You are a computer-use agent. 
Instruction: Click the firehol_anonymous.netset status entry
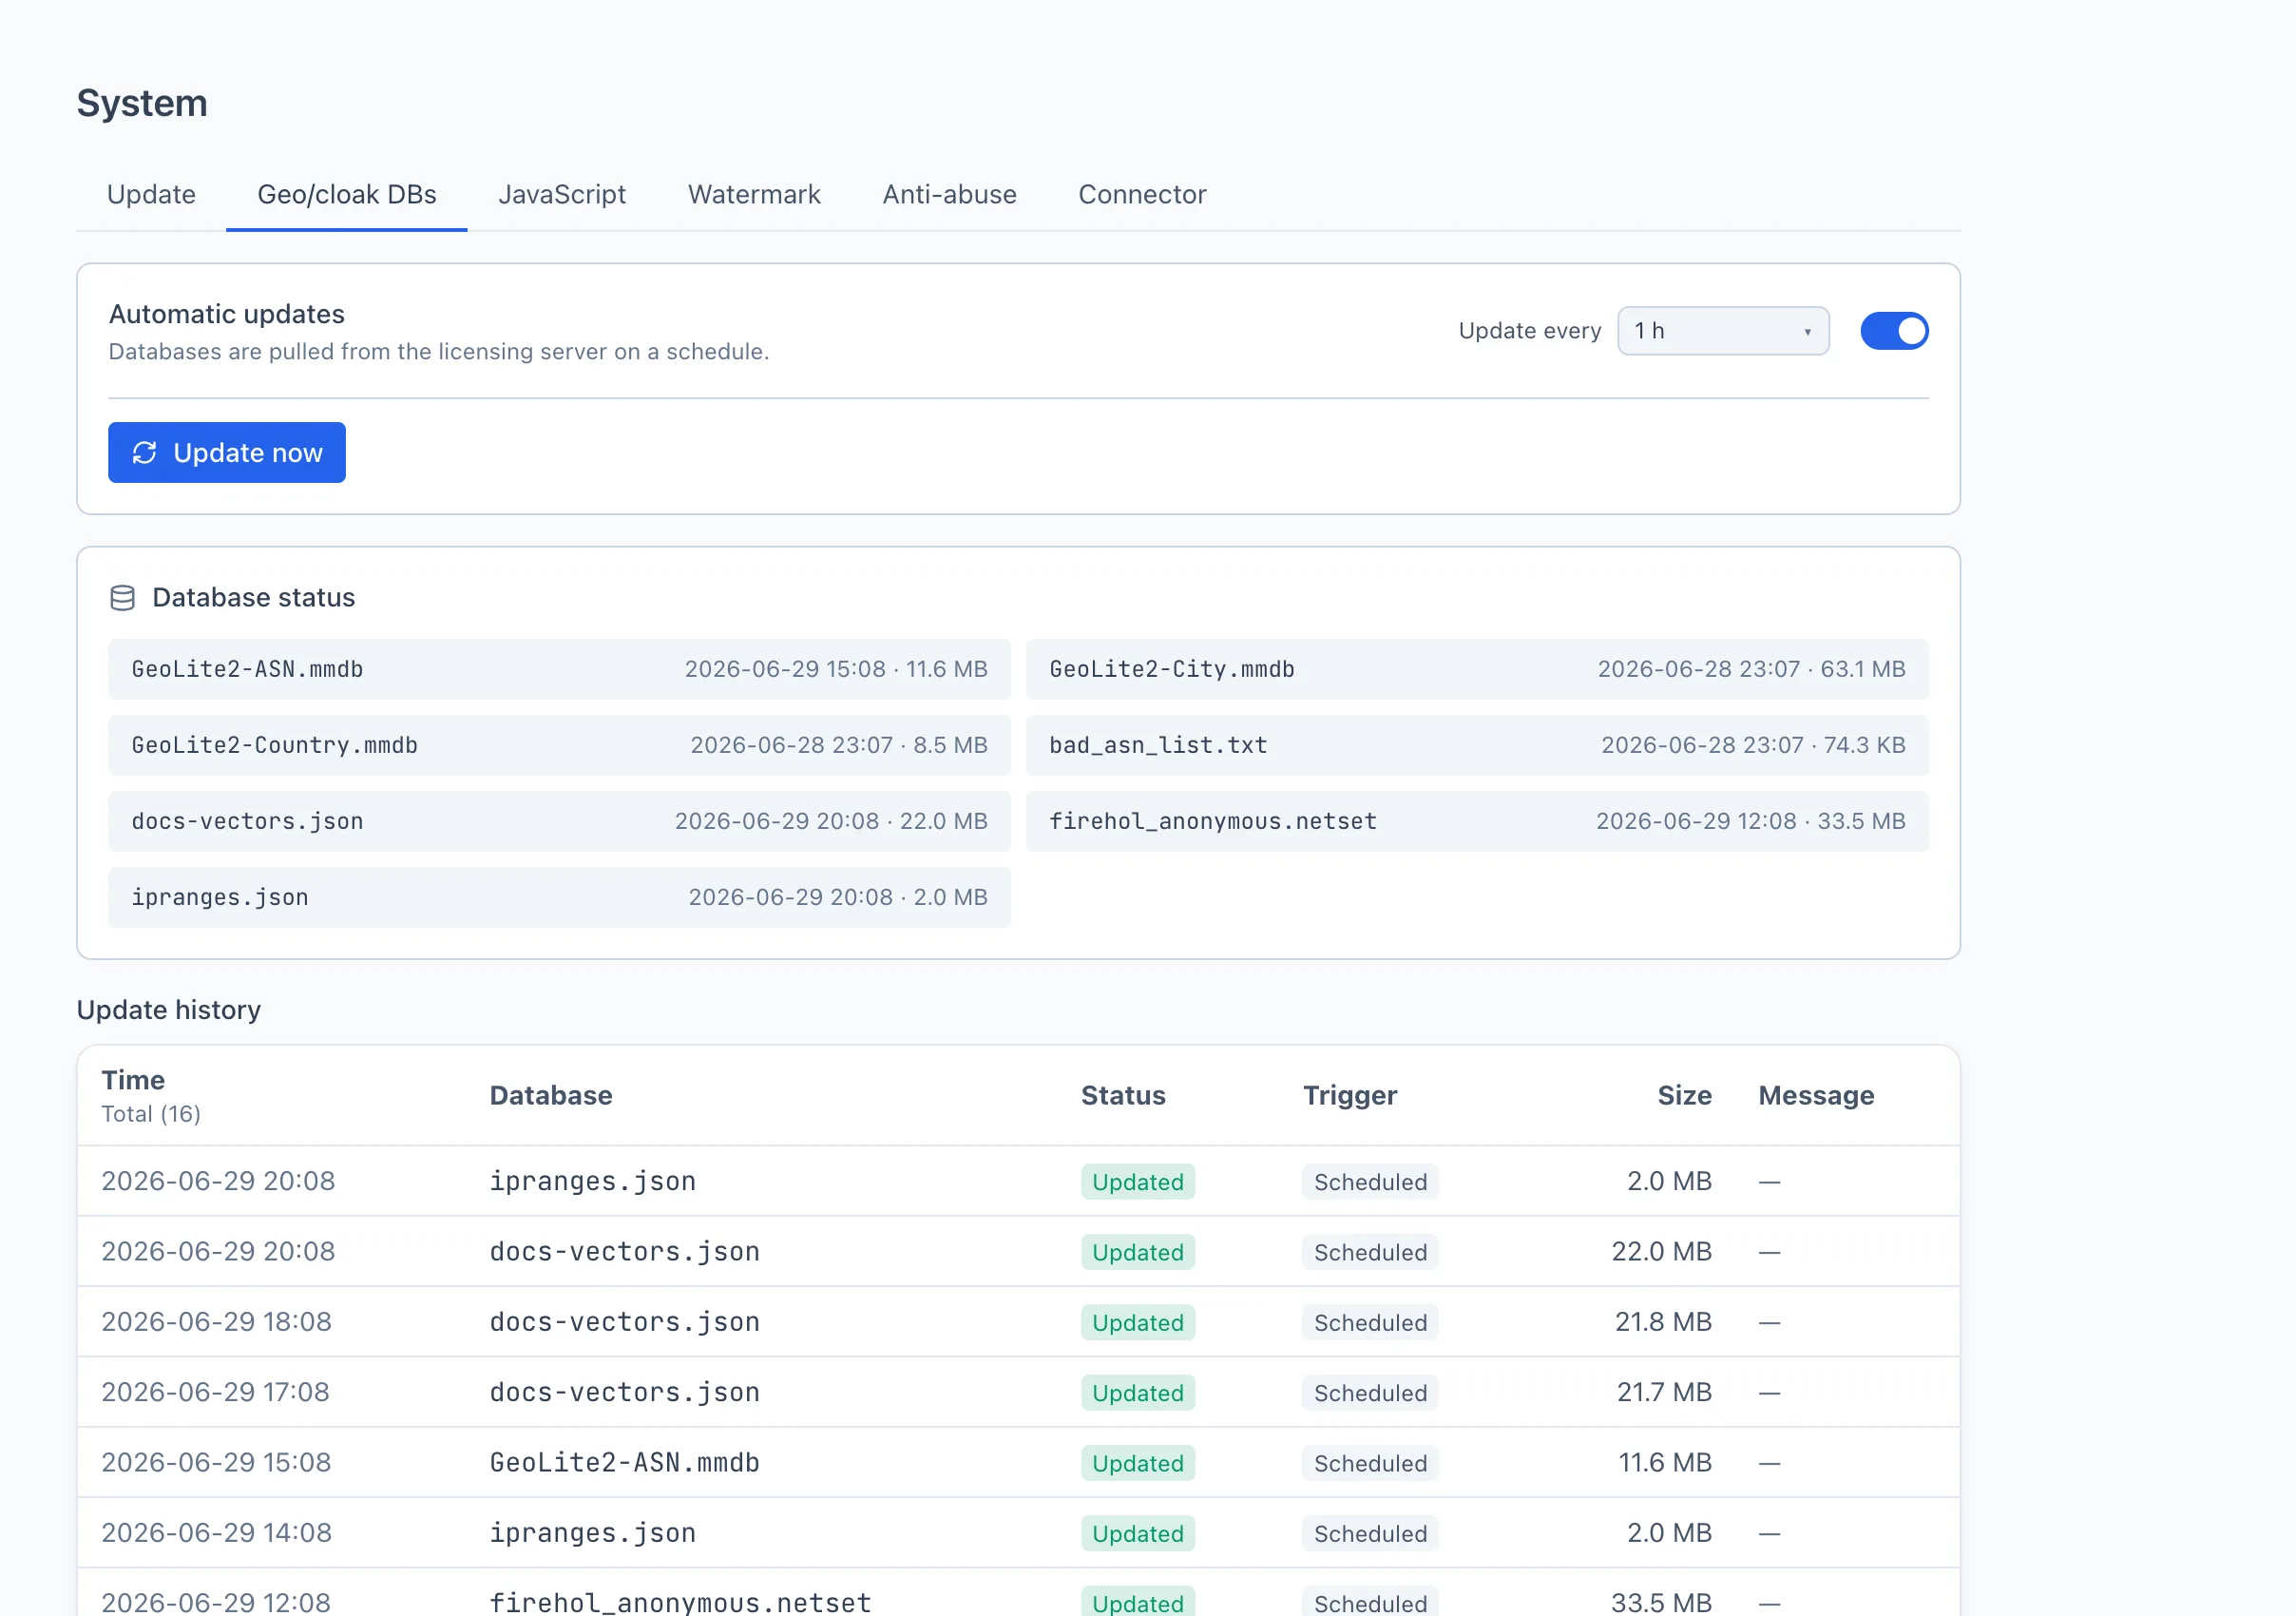coord(1477,821)
